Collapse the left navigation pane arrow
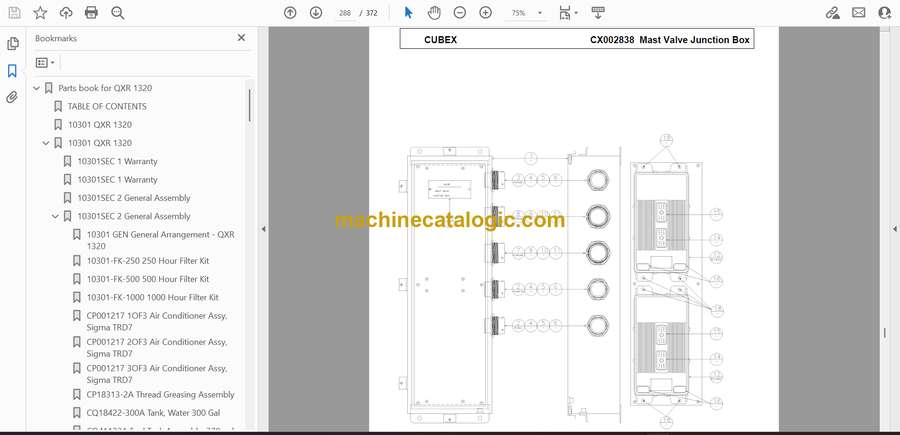Viewport: 900px width, 435px height. pos(263,229)
